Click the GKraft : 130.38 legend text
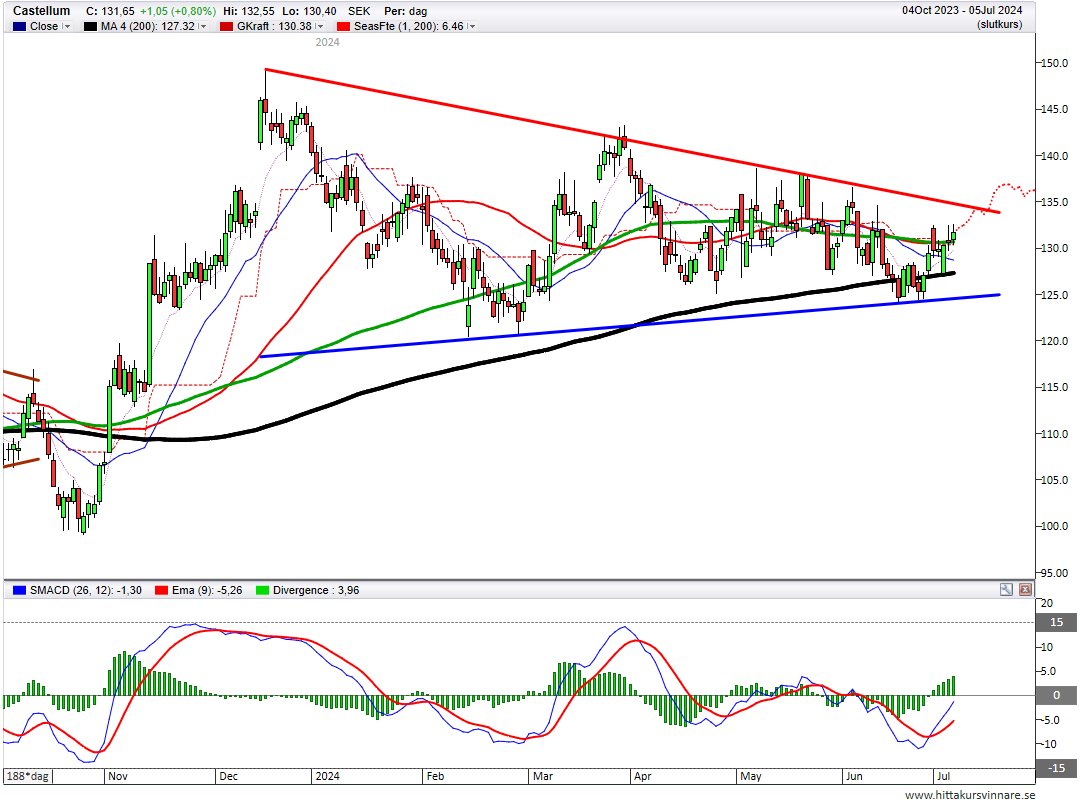Viewport: 1080px width, 800px height. 274,26
